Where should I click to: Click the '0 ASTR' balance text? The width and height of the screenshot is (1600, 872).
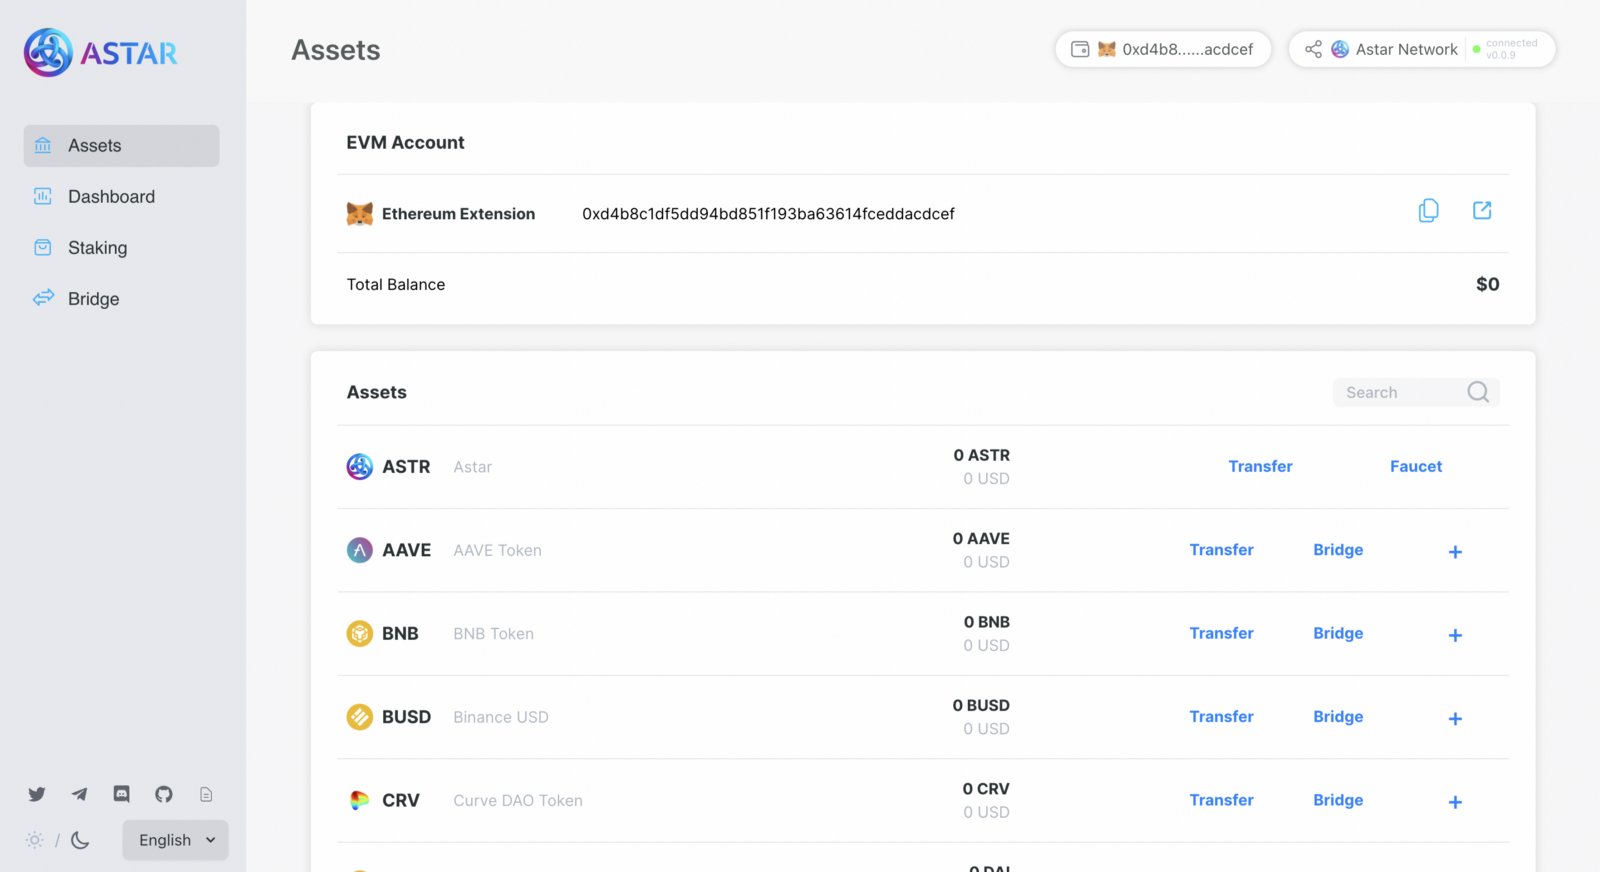pyautogui.click(x=981, y=455)
